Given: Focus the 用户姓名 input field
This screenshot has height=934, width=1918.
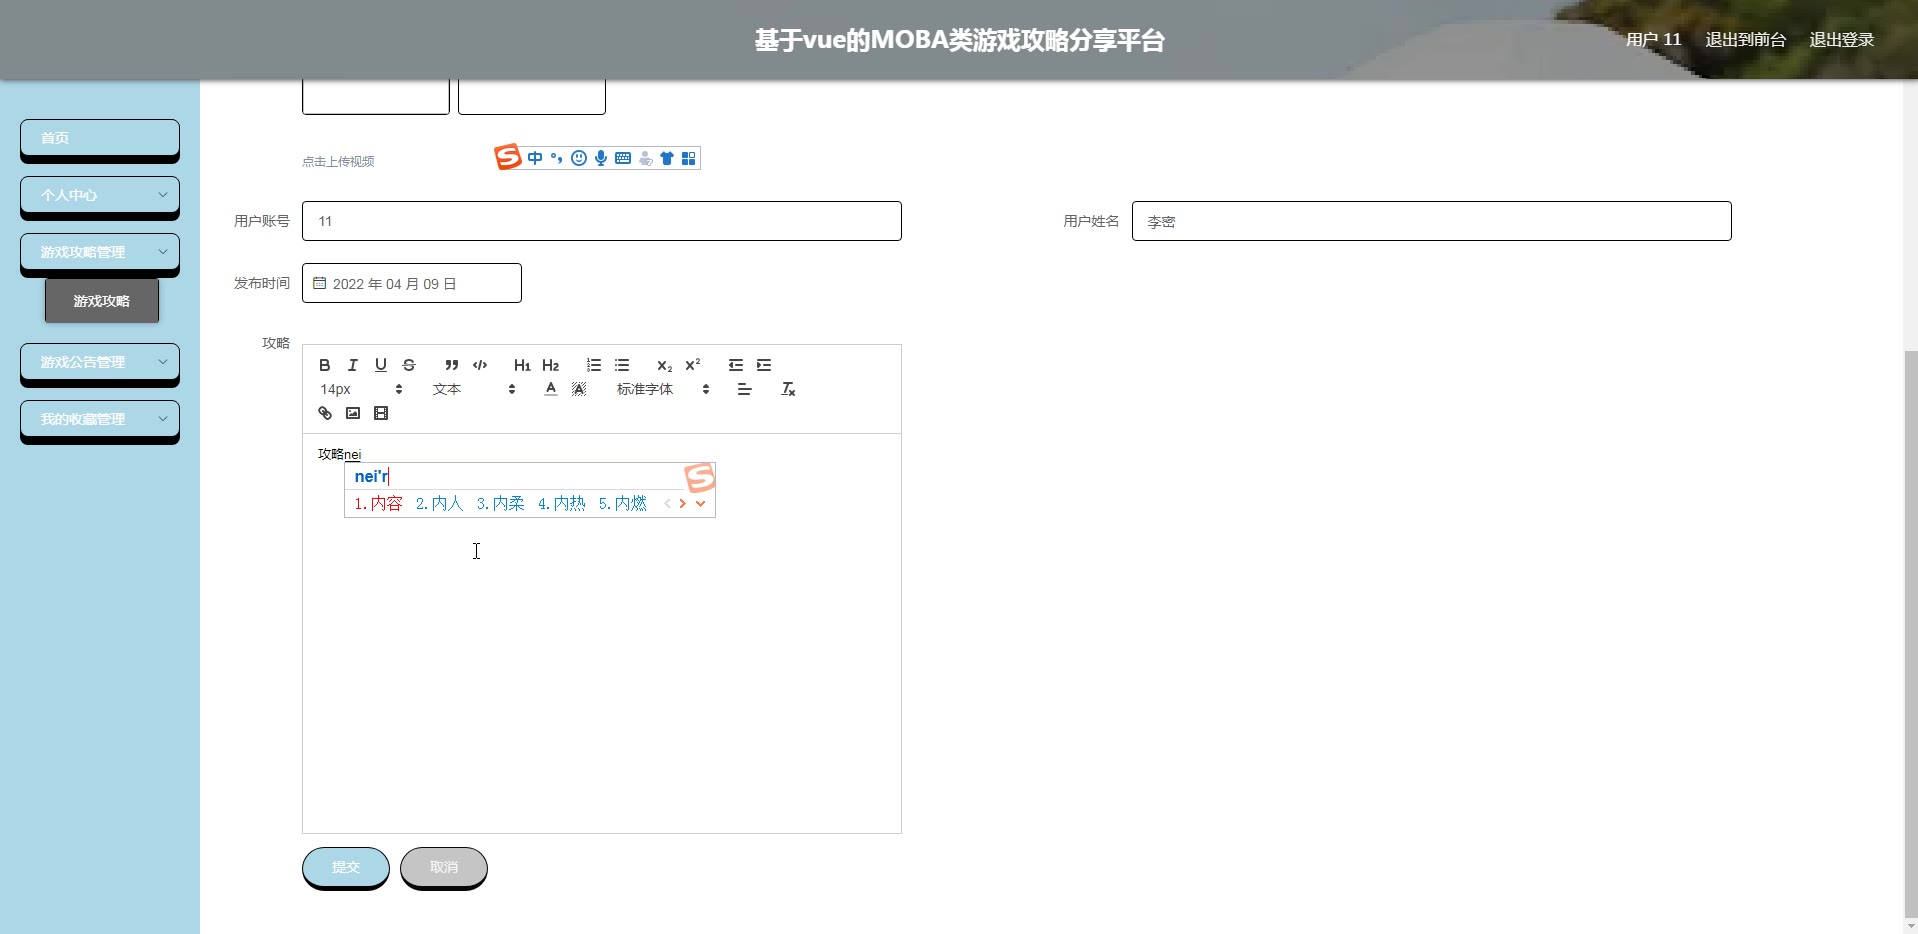Looking at the screenshot, I should (1431, 221).
